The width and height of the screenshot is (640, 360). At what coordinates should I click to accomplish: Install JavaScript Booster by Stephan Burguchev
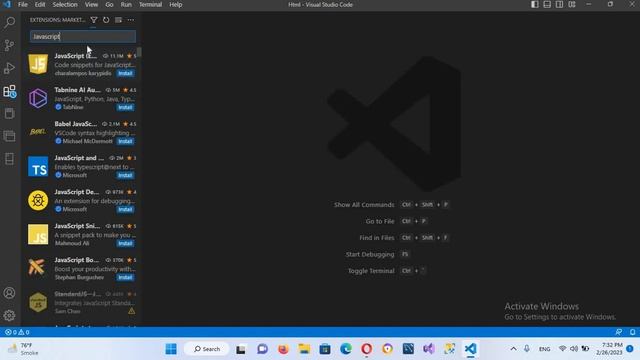click(125, 278)
